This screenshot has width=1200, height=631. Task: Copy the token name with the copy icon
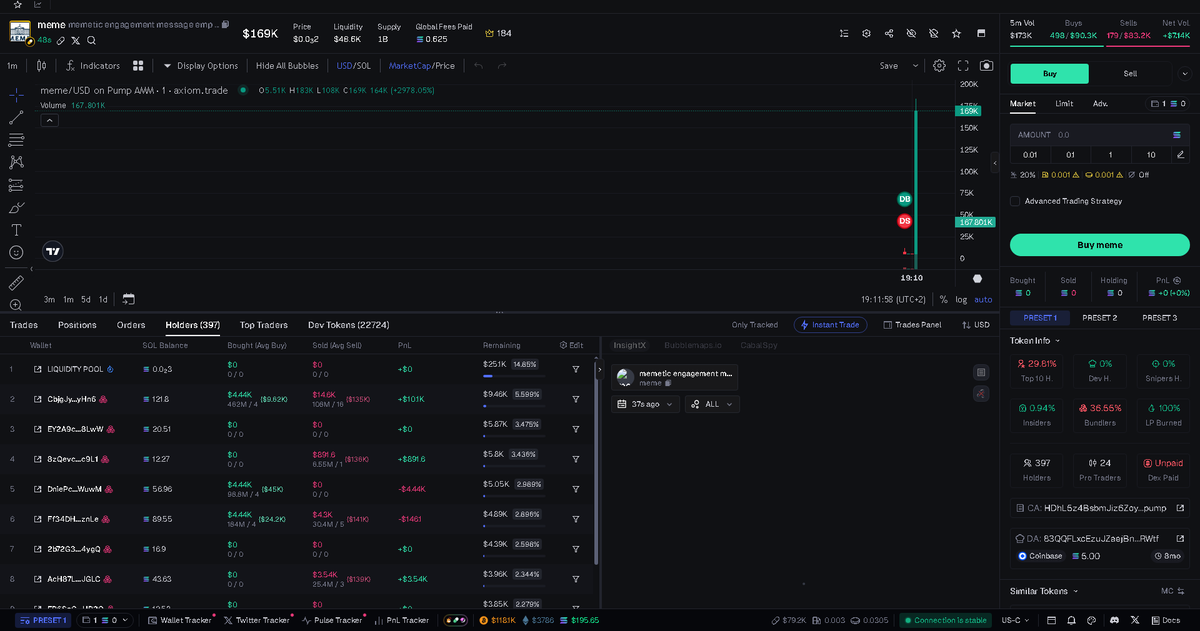[x=225, y=24]
